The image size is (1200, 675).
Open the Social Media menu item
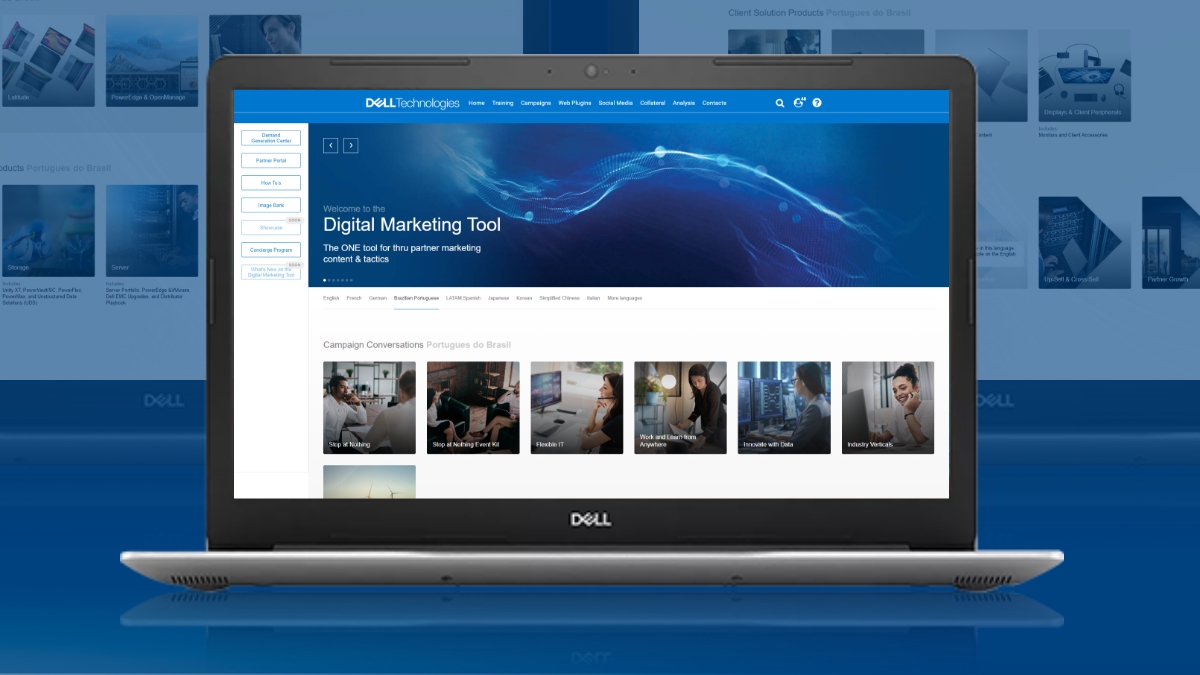point(616,103)
